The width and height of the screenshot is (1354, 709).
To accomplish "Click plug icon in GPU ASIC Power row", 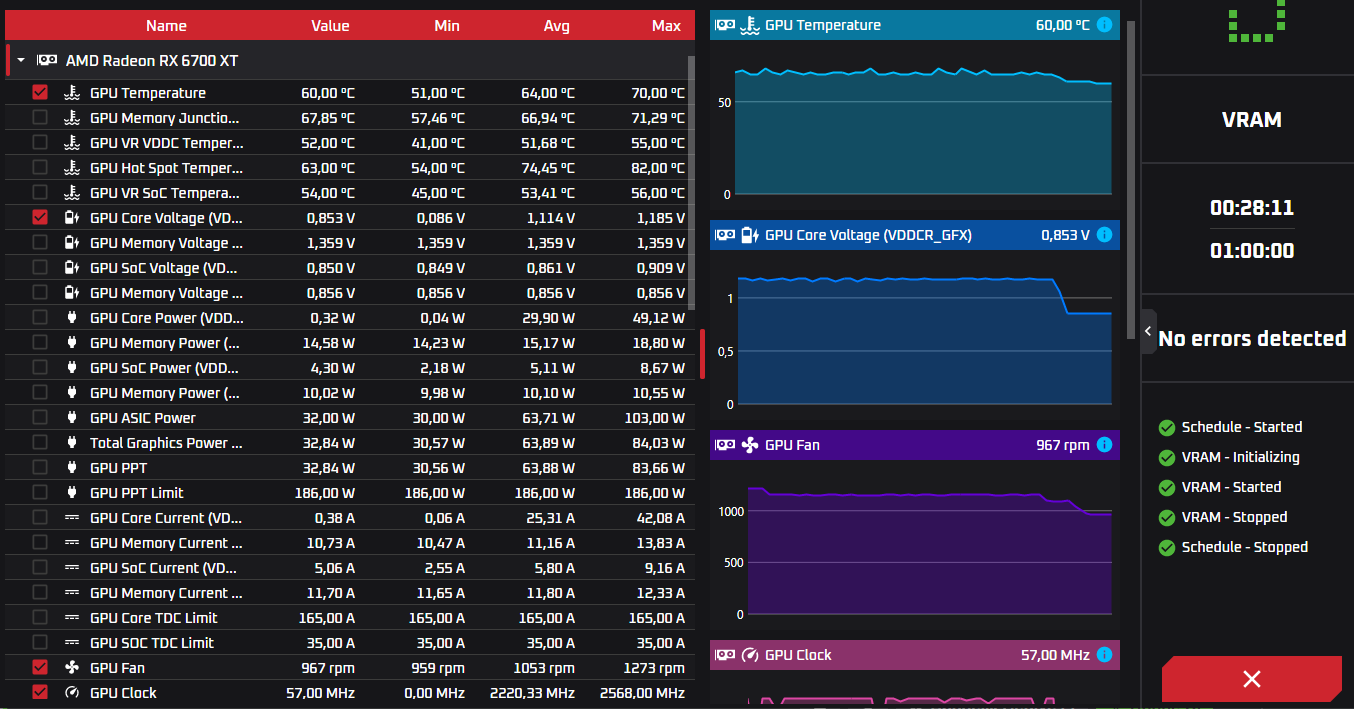I will click(x=71, y=418).
